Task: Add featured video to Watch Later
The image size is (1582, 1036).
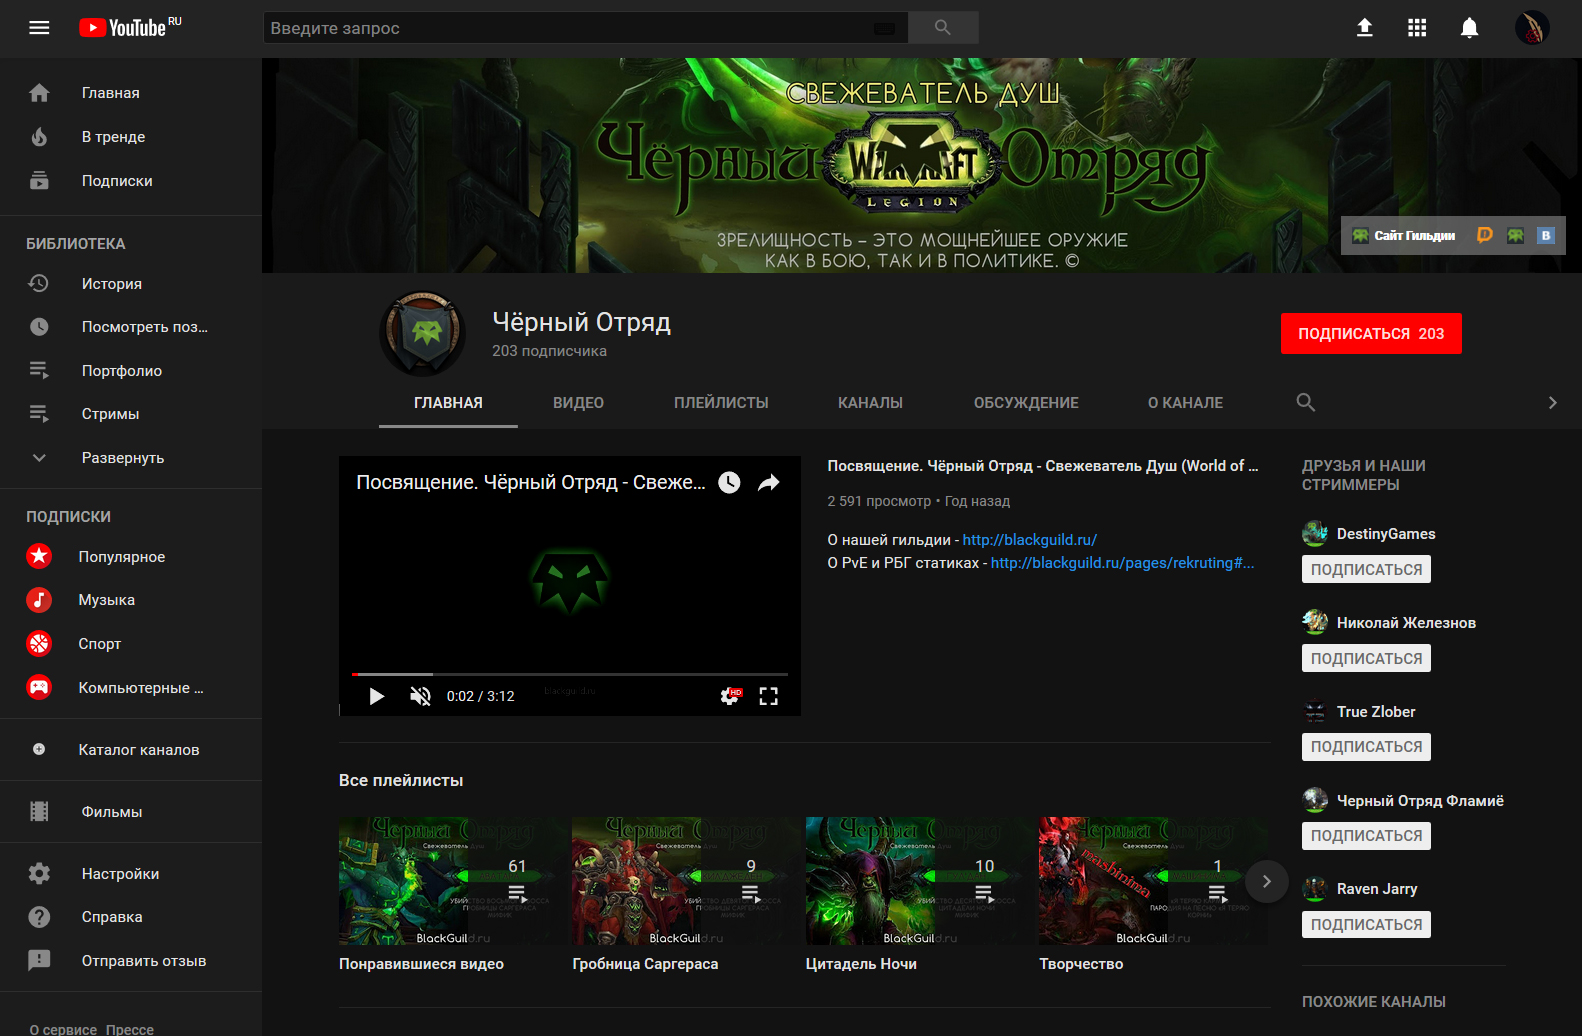Action: pos(730,483)
